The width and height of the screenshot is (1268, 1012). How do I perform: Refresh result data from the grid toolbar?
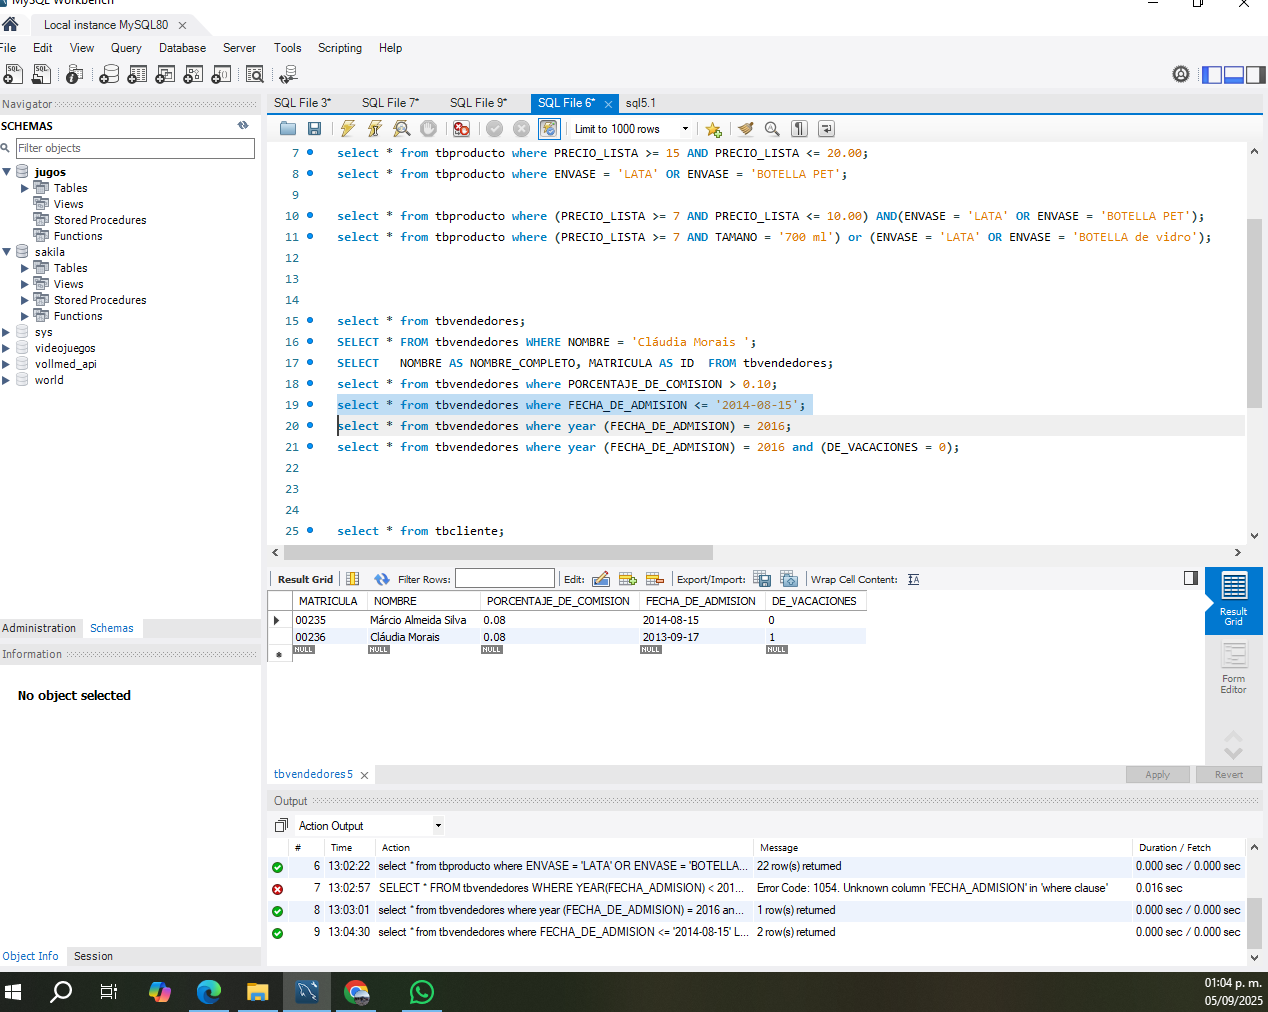tap(381, 579)
